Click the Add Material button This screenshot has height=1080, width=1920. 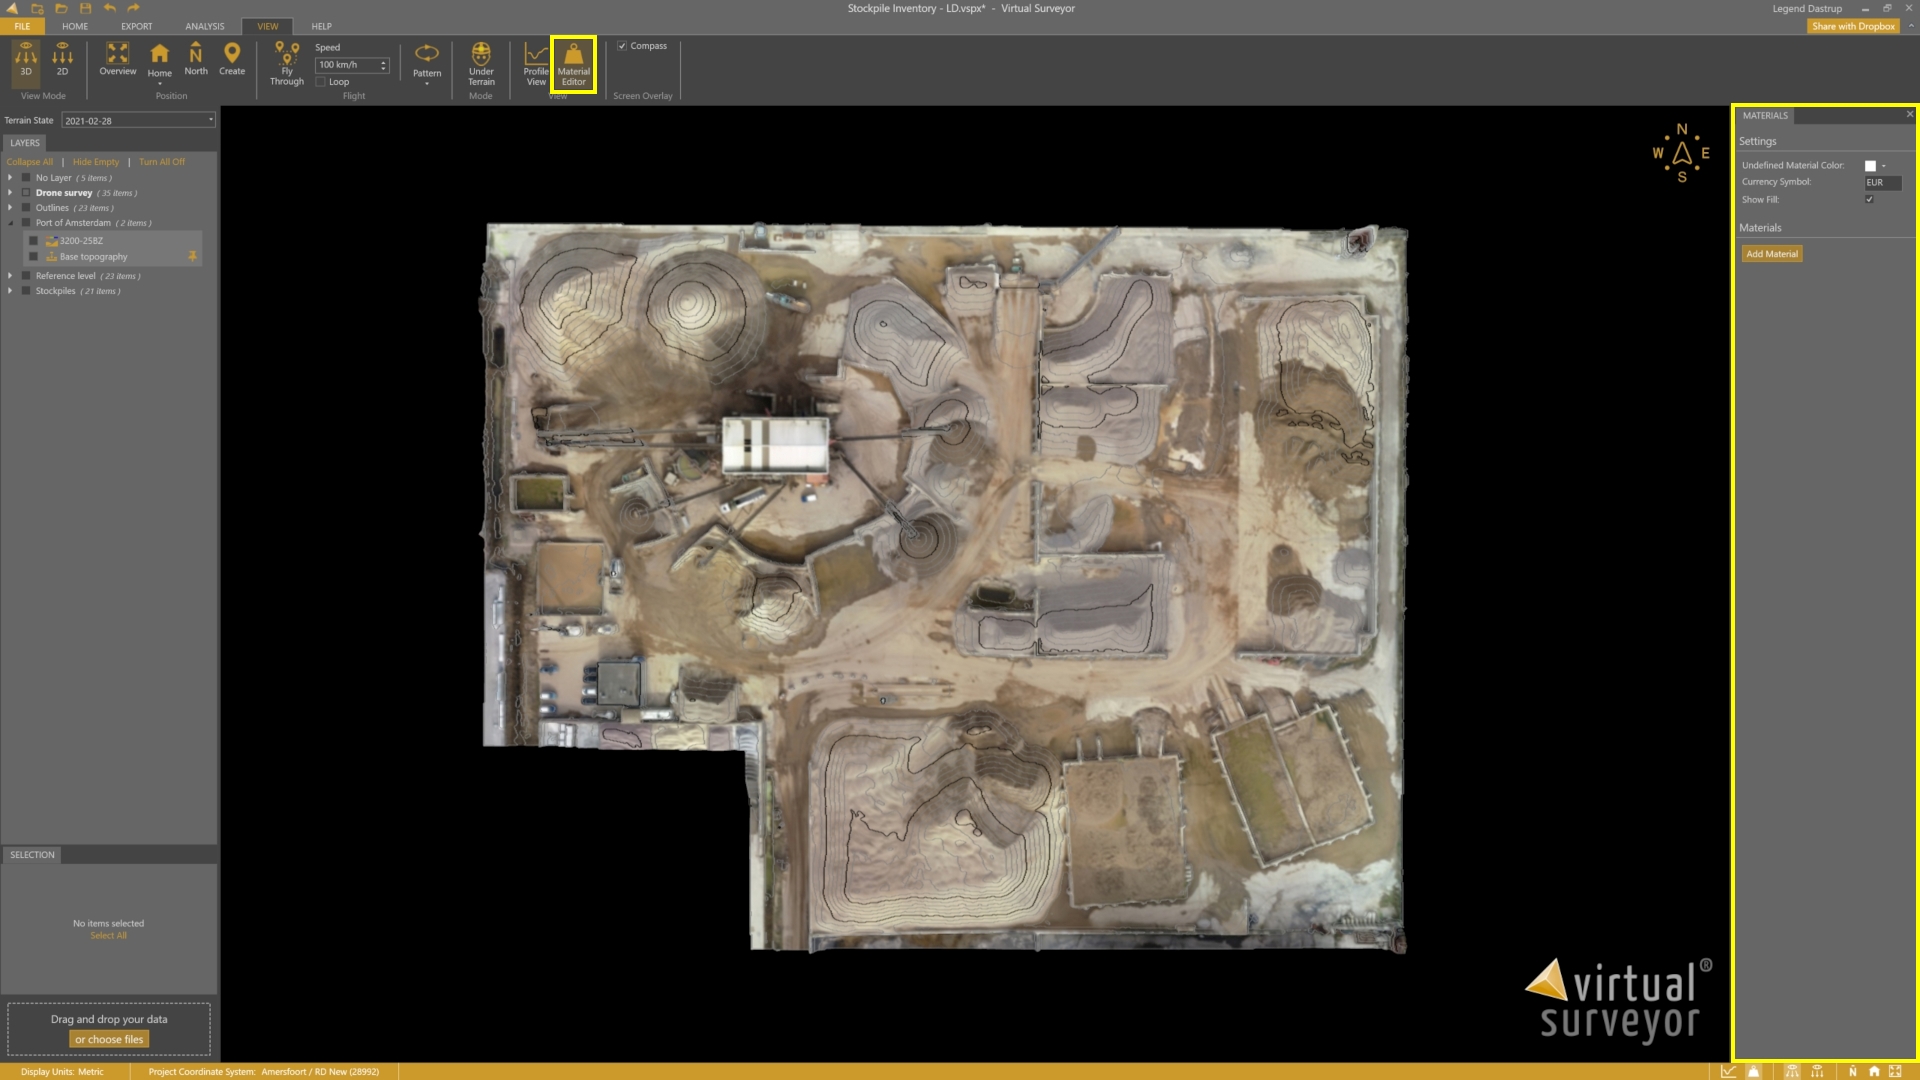tap(1772, 253)
